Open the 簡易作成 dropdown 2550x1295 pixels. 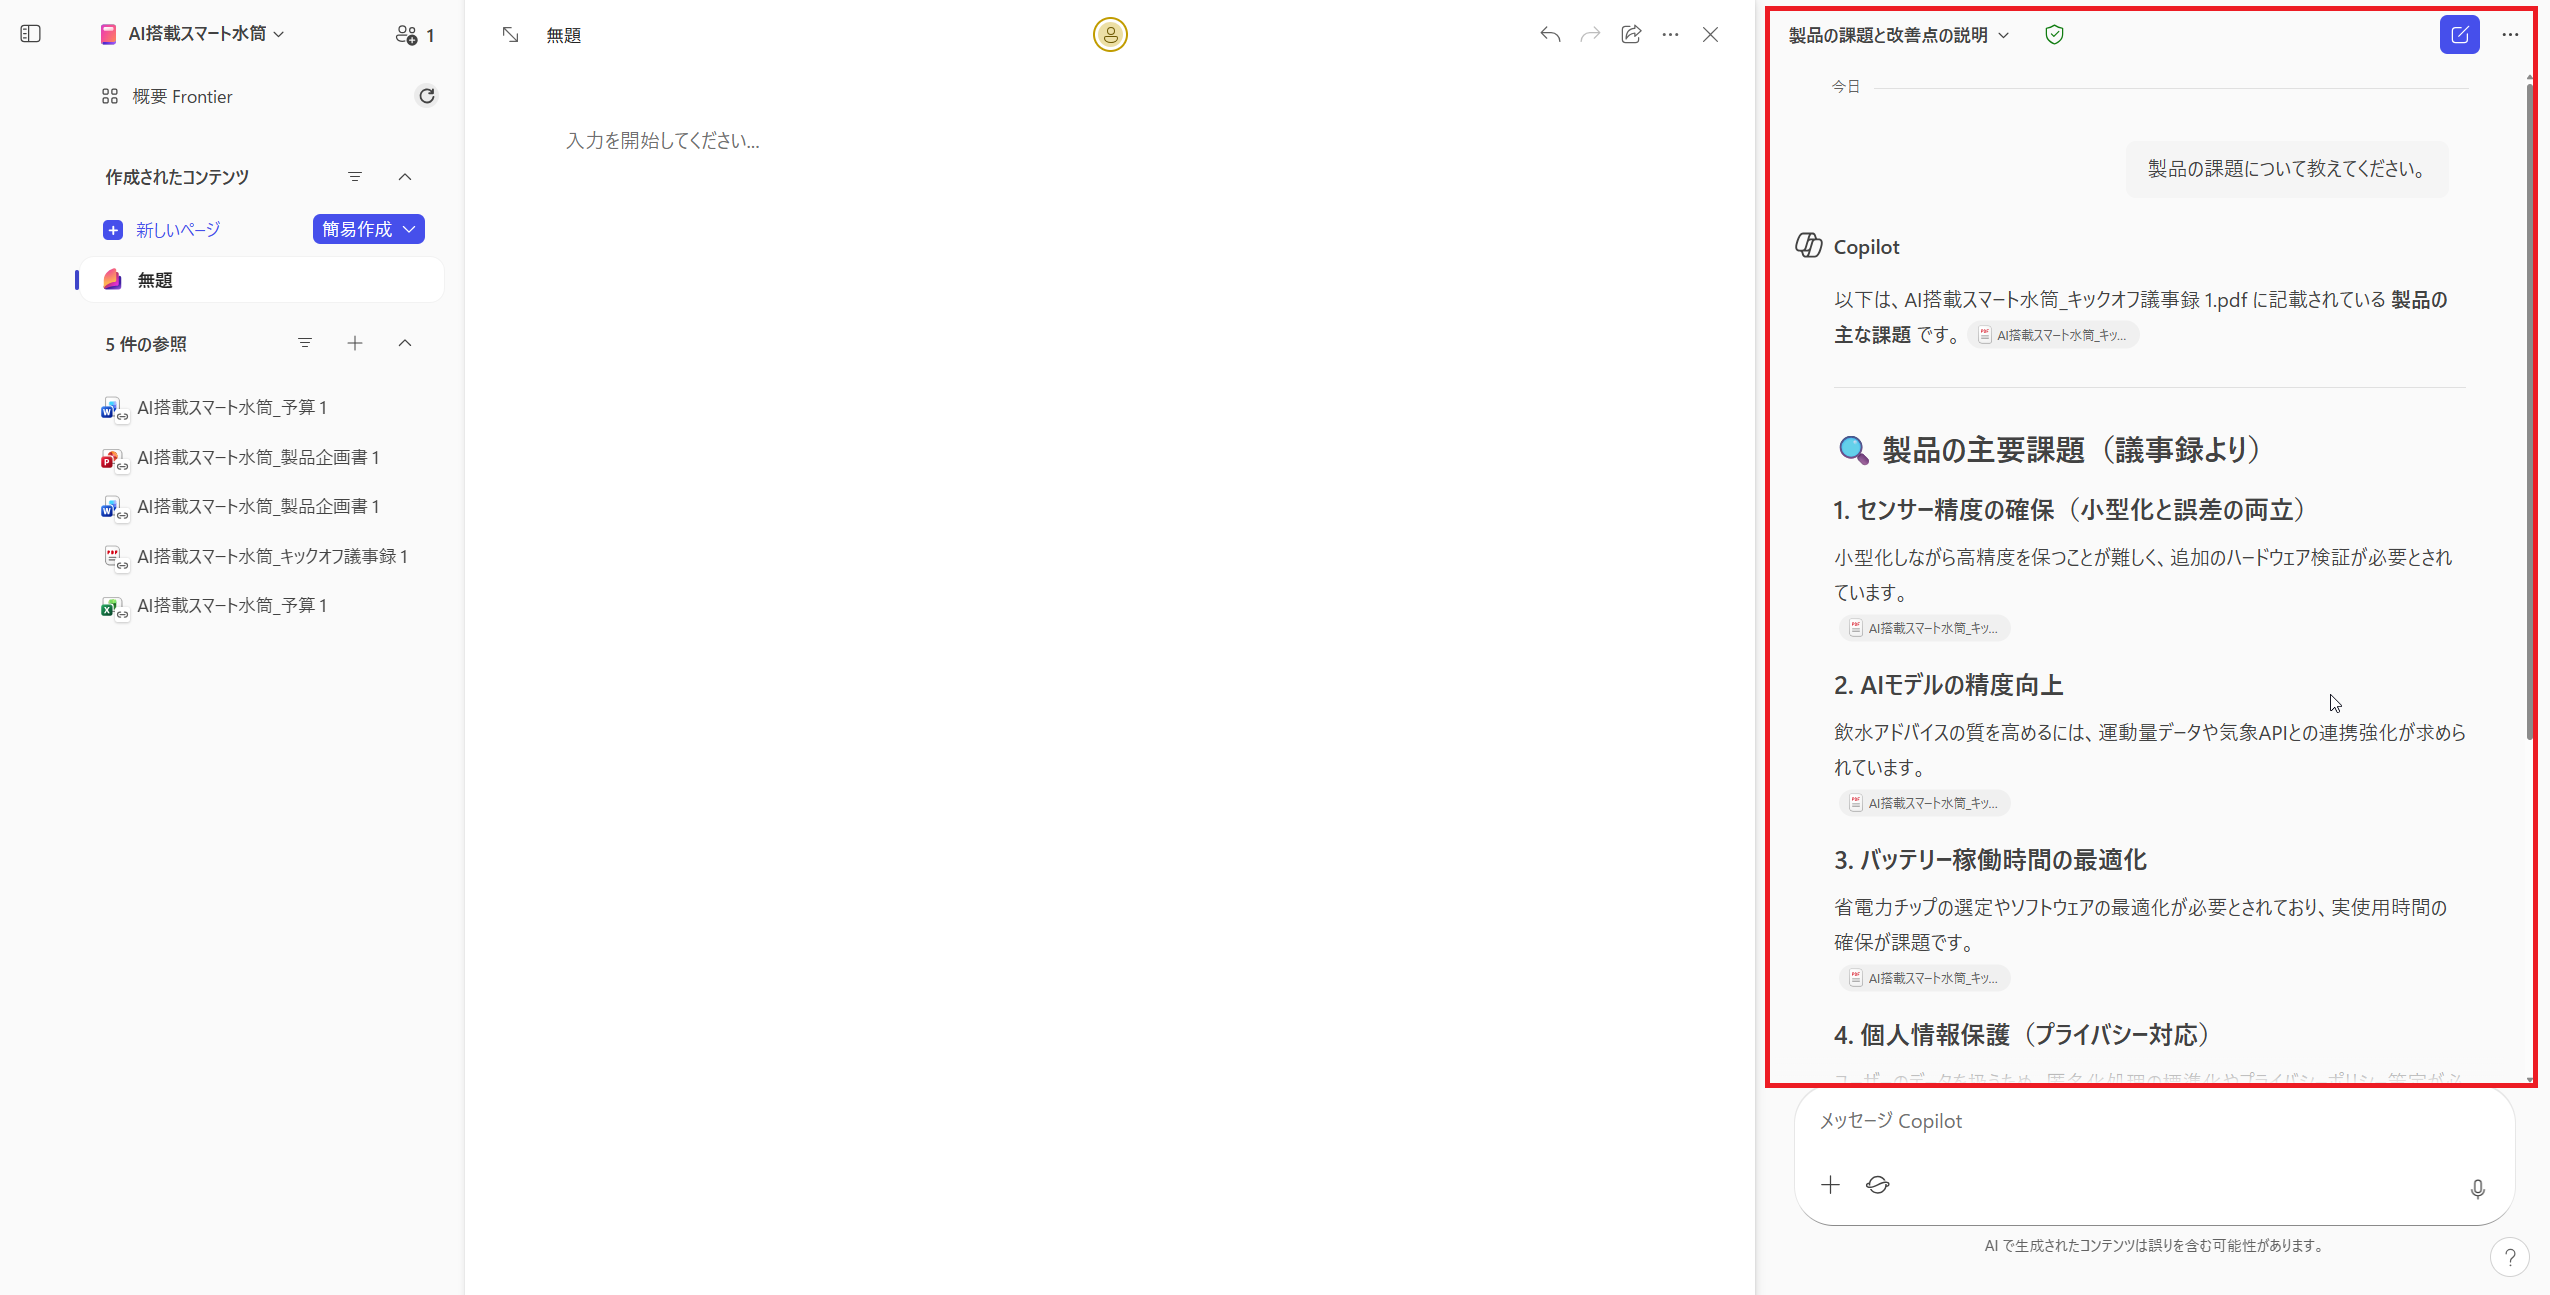tap(367, 229)
